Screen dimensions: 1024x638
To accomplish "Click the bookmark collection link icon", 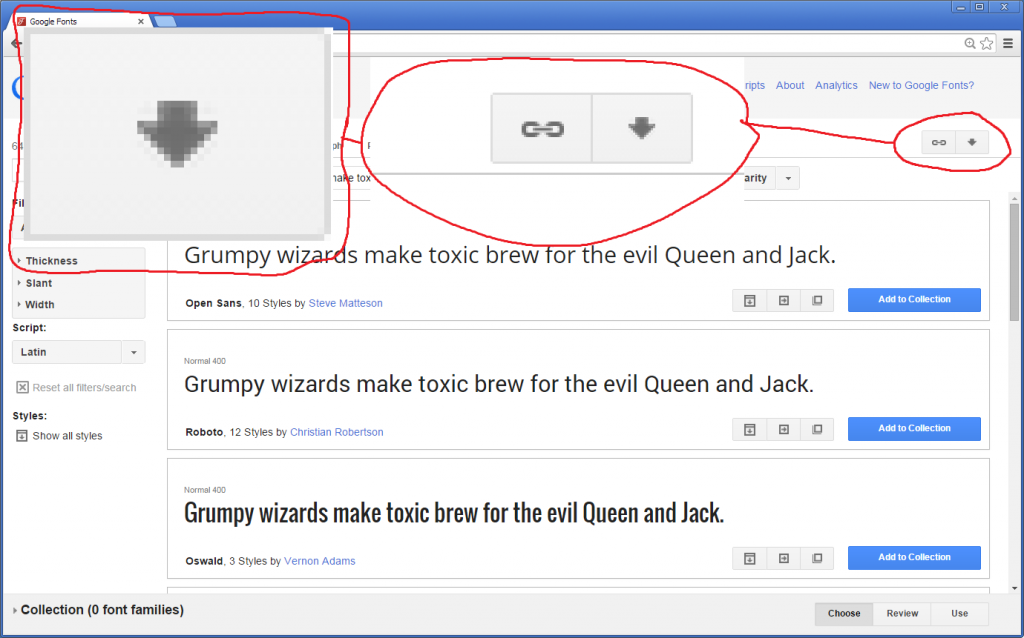I will [x=938, y=142].
